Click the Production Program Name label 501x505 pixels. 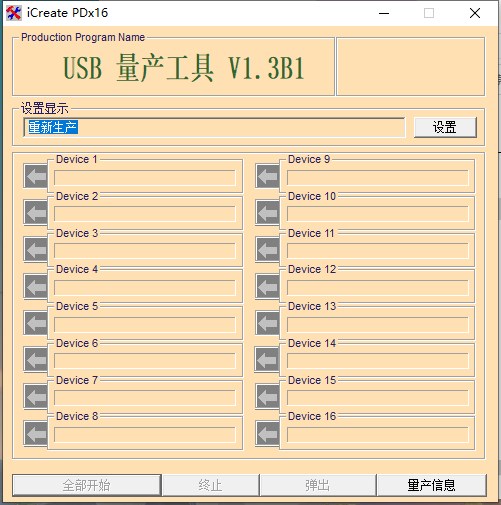coord(83,37)
